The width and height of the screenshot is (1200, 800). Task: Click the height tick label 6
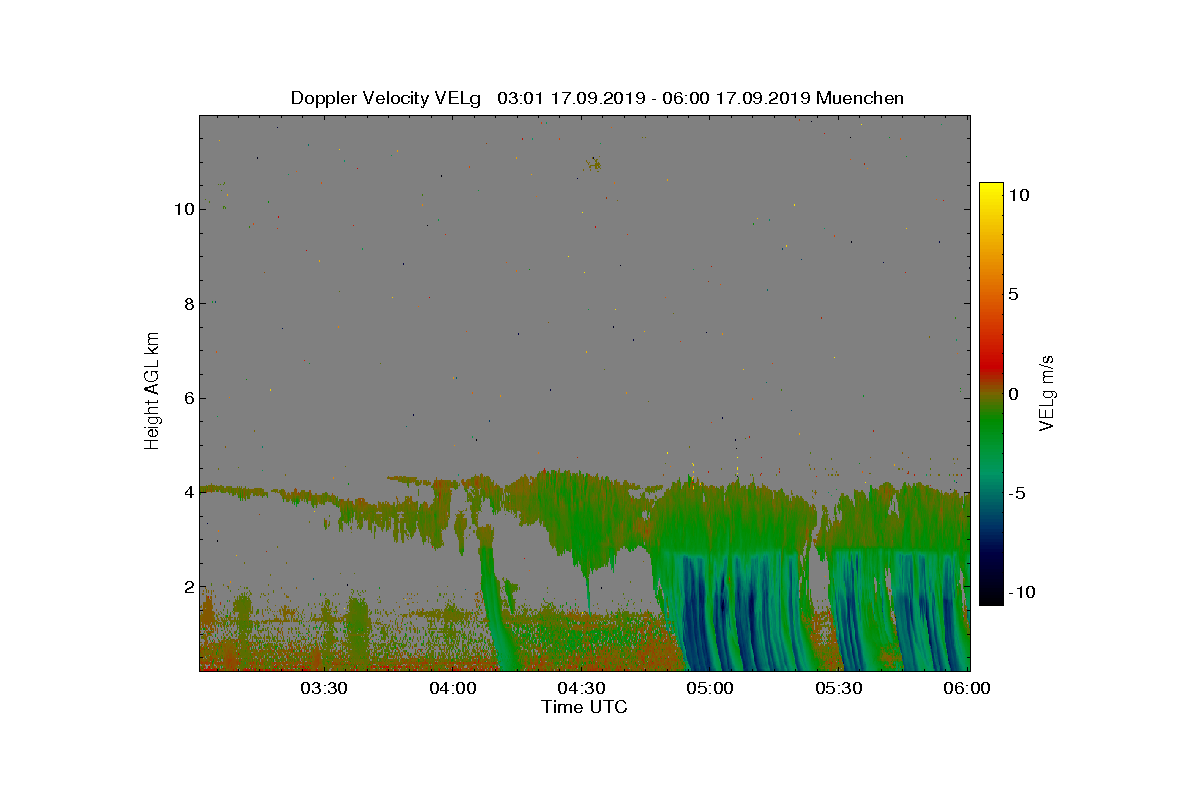click(x=188, y=398)
